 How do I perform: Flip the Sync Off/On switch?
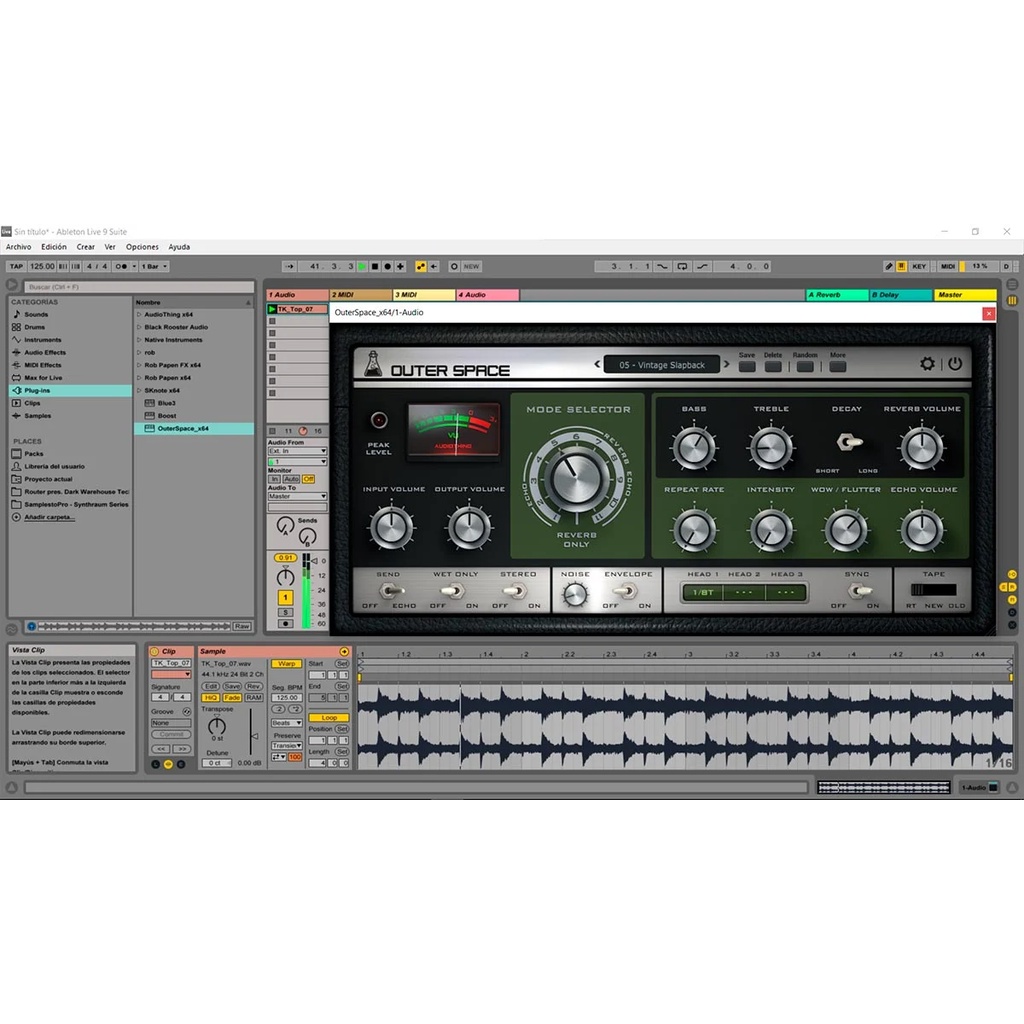point(860,591)
